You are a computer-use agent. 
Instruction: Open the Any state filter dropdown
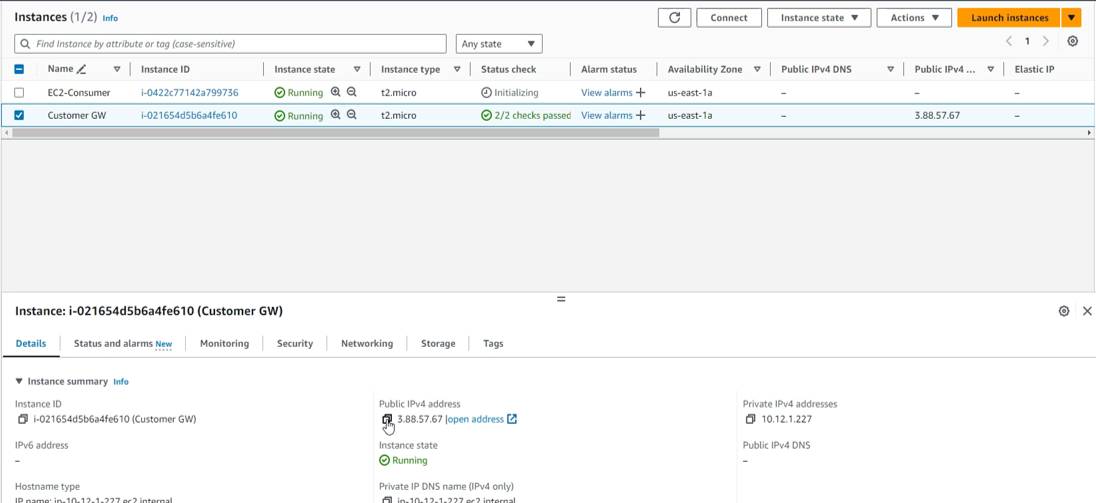[499, 43]
